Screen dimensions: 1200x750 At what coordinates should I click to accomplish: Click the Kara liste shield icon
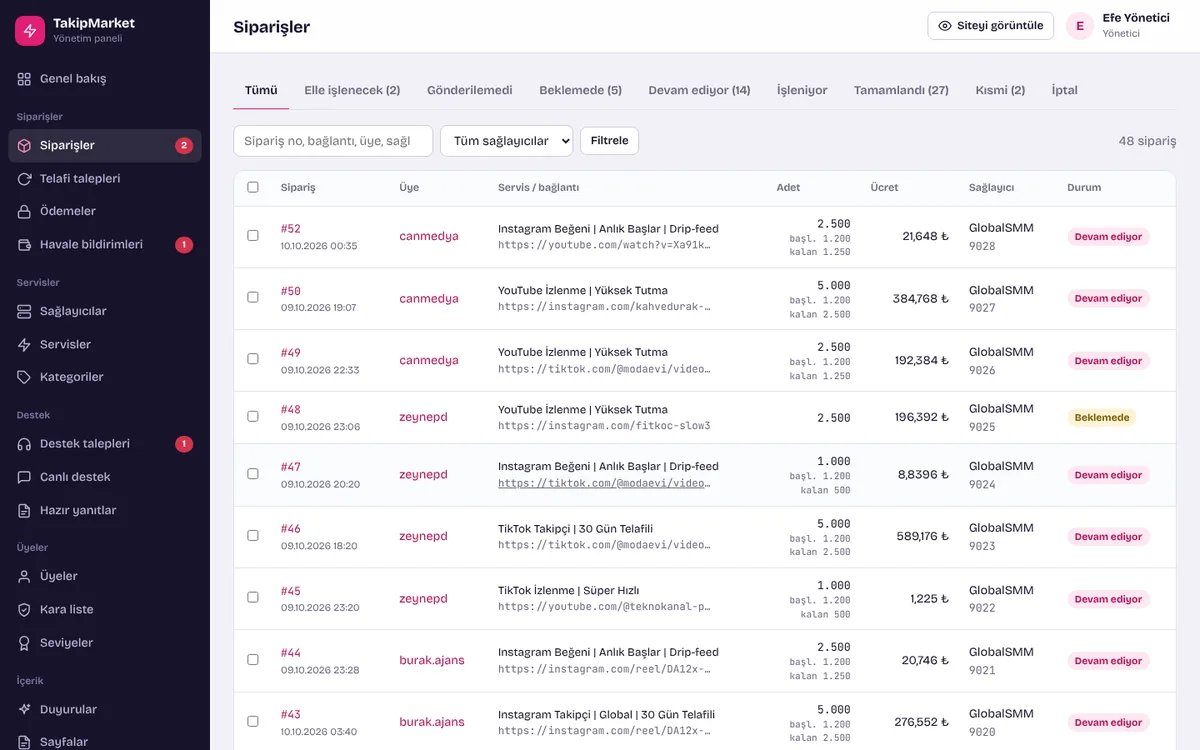click(24, 609)
